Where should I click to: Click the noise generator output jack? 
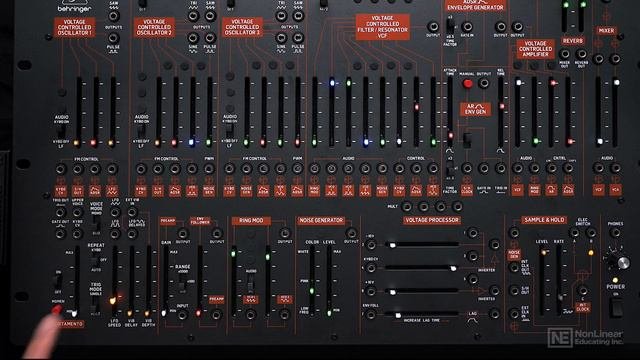(x=351, y=233)
